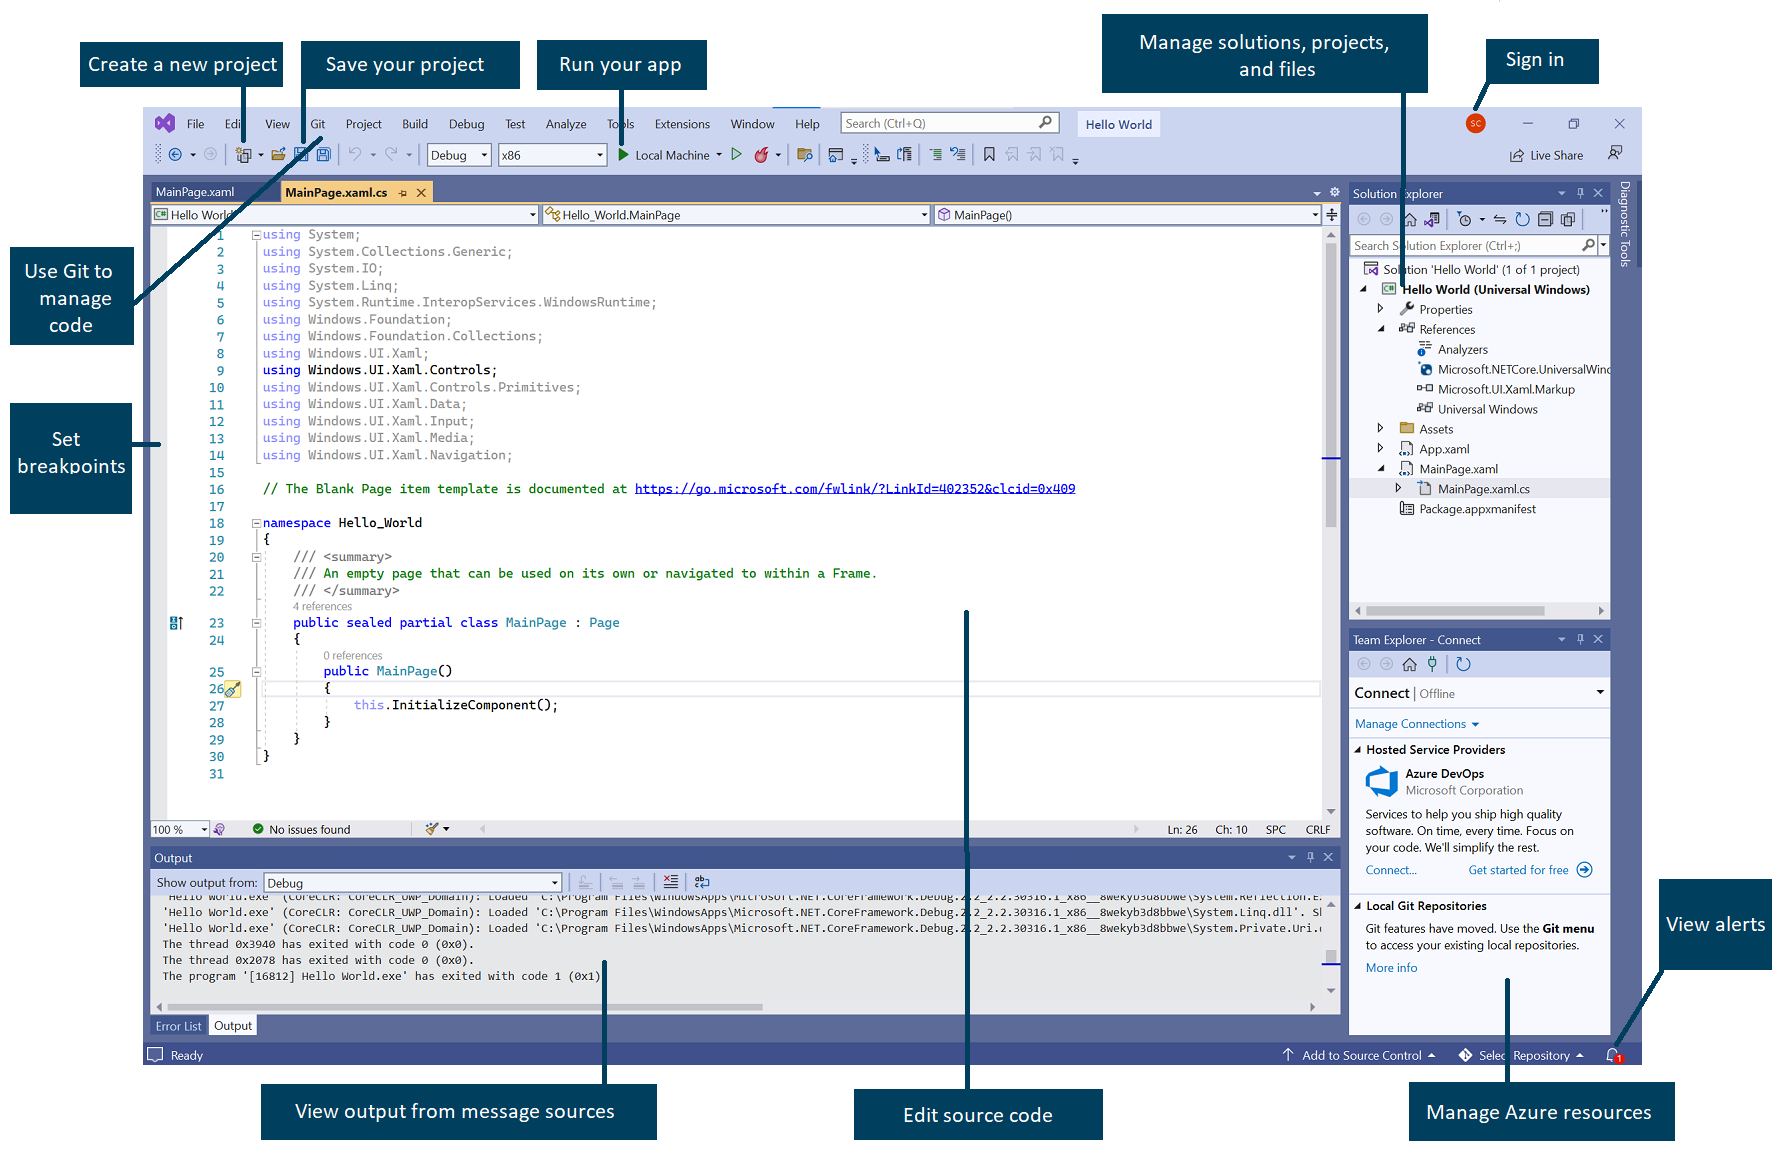Open the Diagnostic Tools side tab
Viewport: 1788px width, 1172px height.
pos(1625,224)
